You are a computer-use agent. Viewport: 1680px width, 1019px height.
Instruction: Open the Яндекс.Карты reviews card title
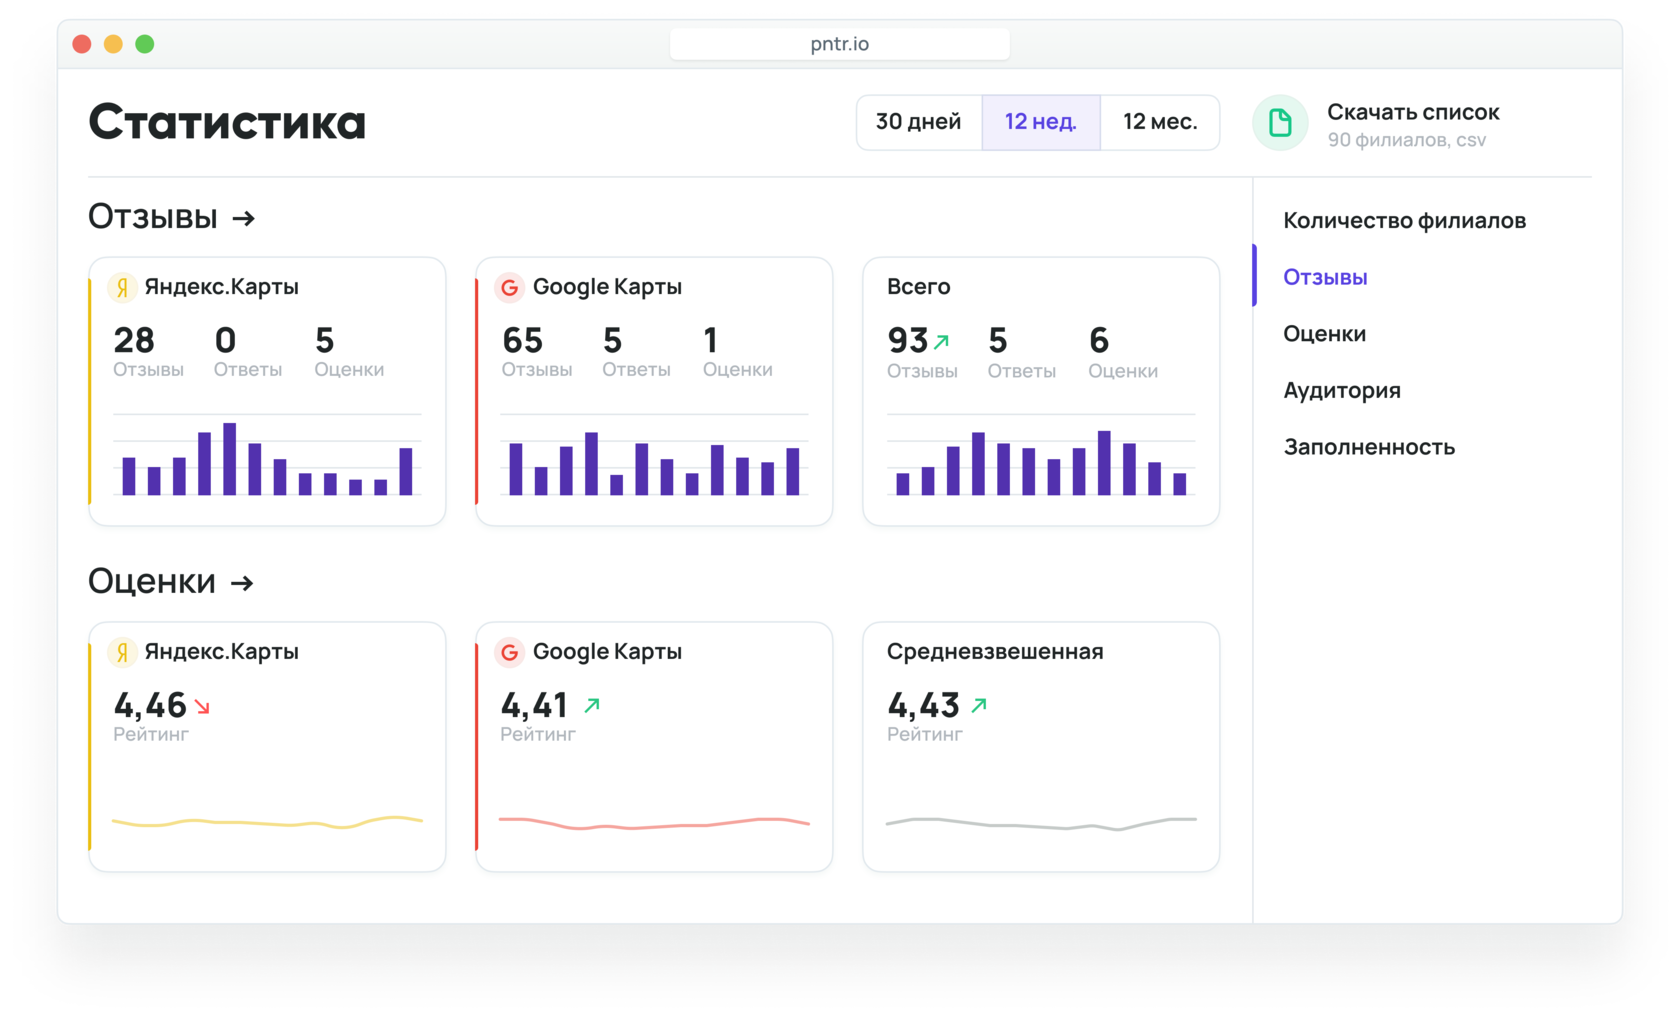[221, 287]
